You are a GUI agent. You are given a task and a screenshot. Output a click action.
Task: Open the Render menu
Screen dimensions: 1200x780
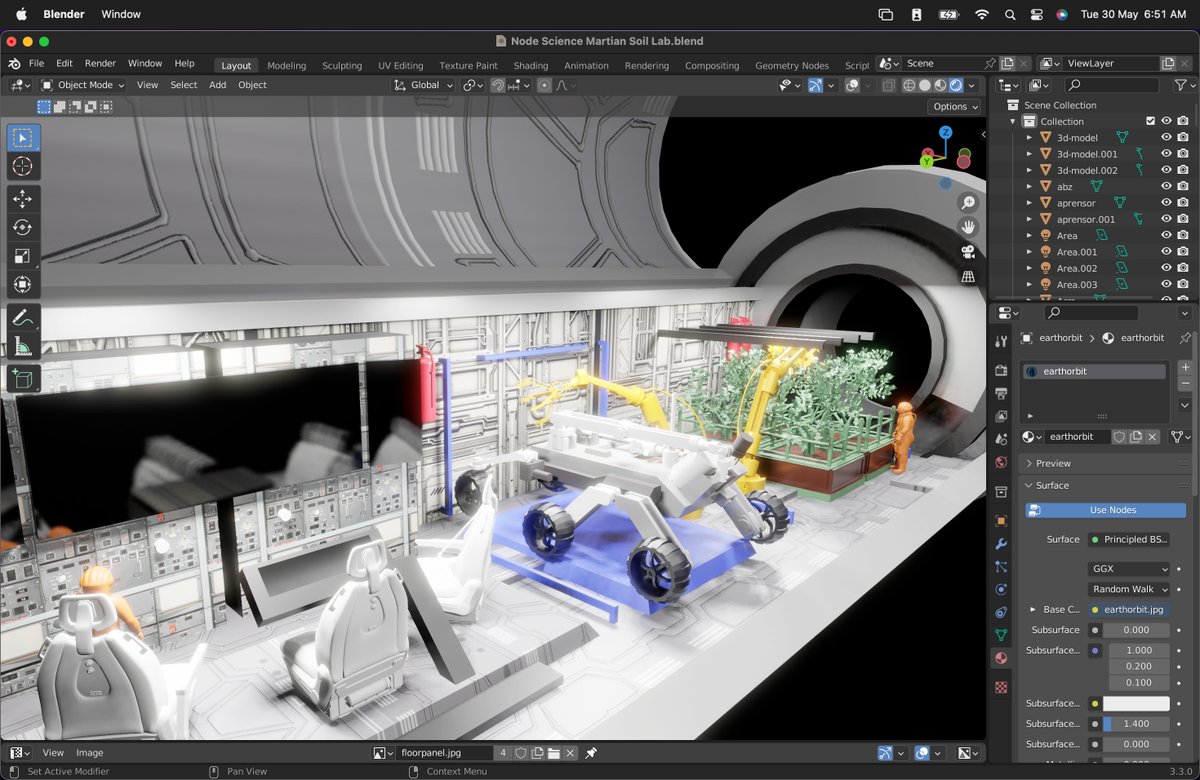(100, 63)
